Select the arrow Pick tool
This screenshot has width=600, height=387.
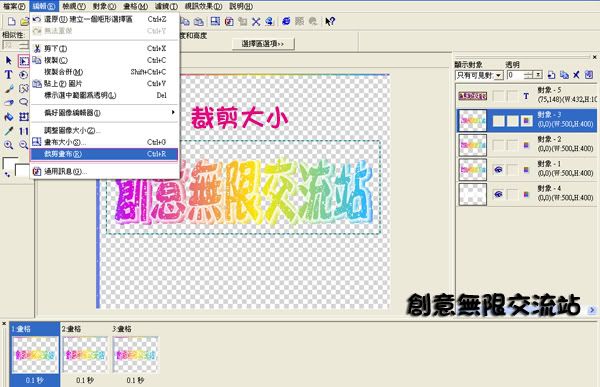(8, 60)
